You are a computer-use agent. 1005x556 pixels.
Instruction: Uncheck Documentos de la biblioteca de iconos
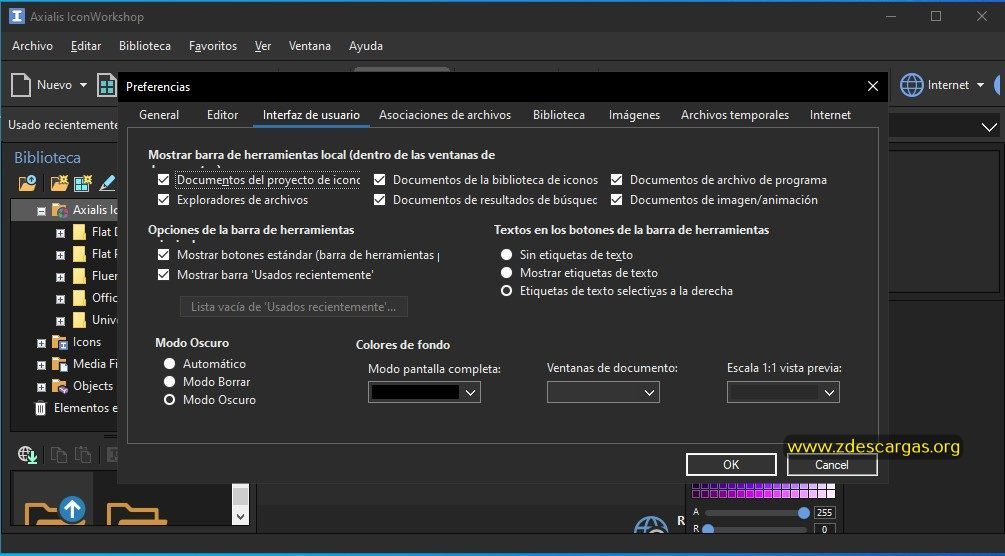coord(379,180)
